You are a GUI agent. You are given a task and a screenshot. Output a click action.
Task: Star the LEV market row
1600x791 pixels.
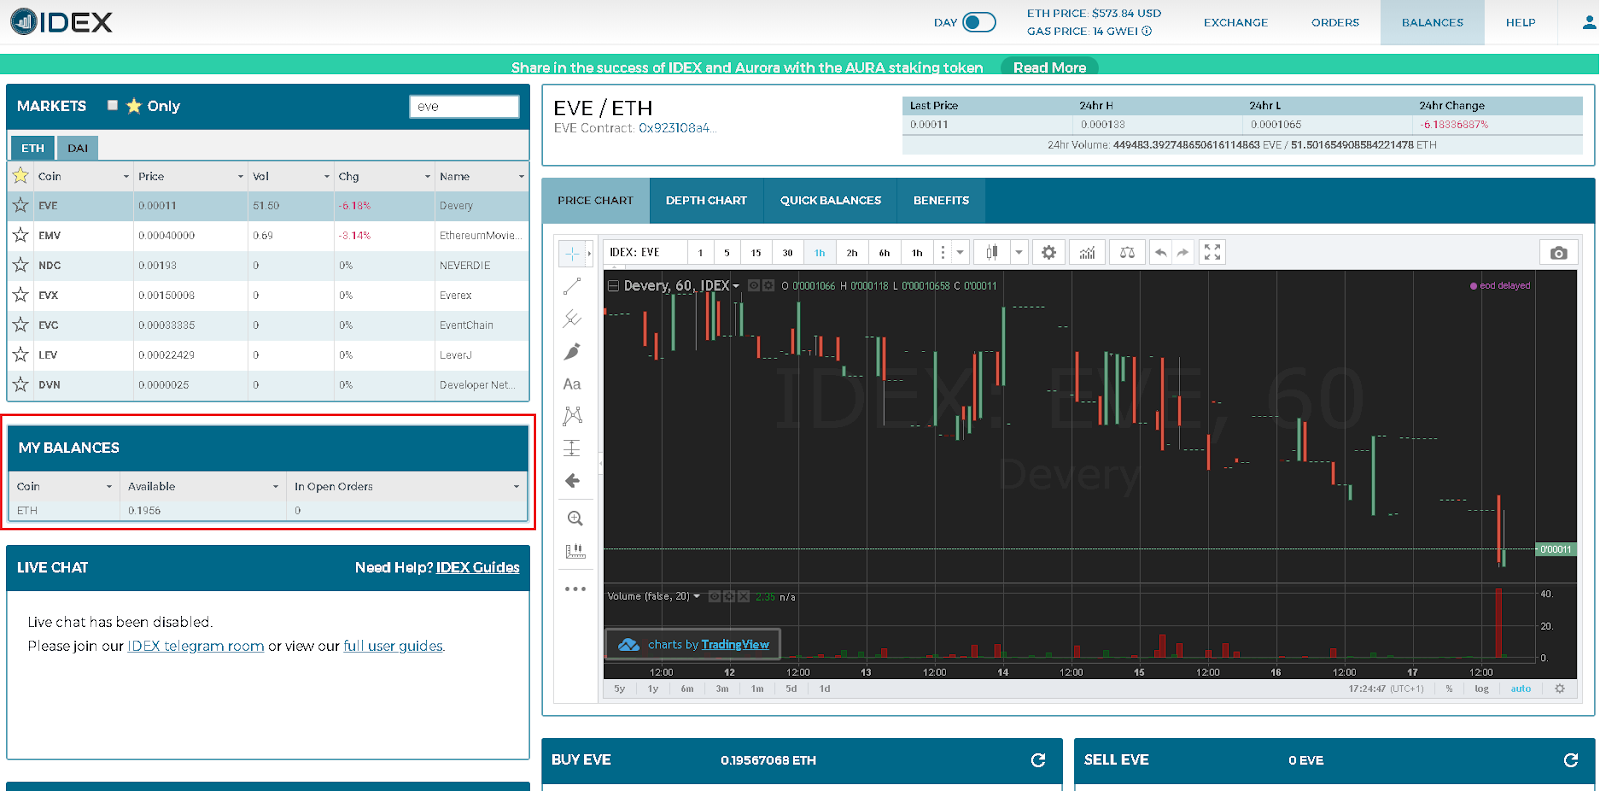tap(20, 355)
